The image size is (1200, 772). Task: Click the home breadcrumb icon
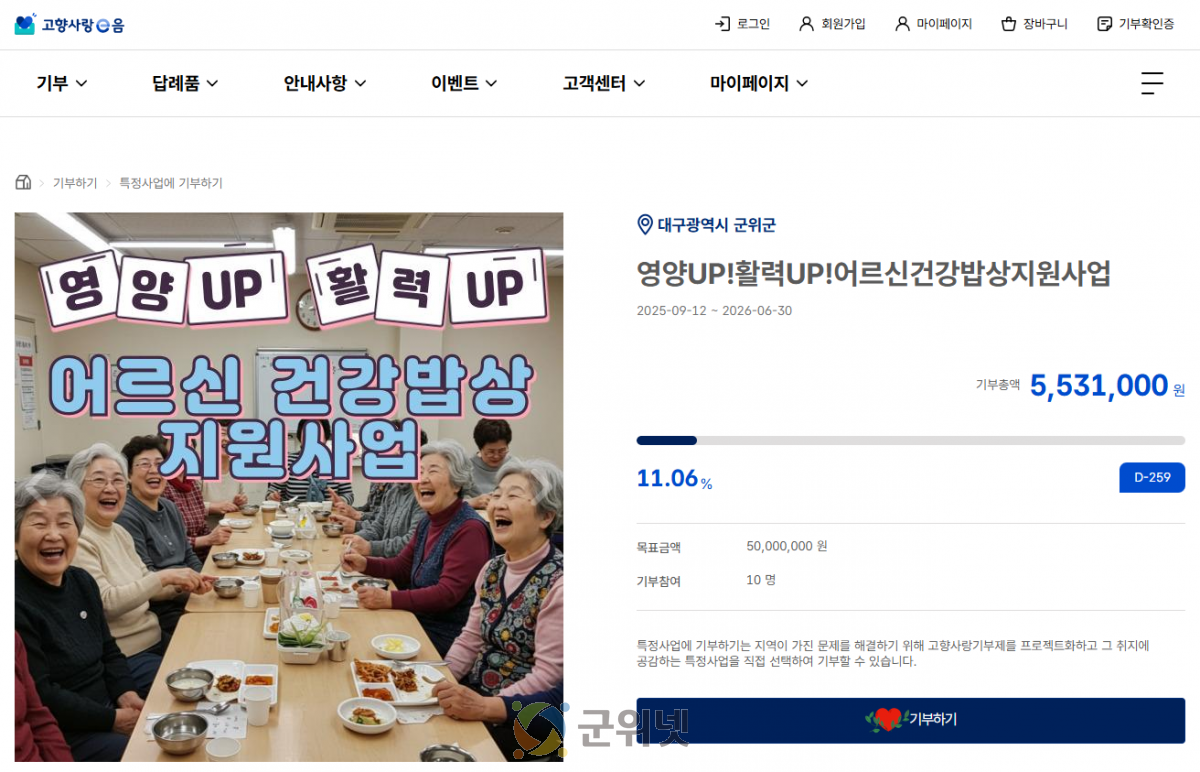point(23,182)
